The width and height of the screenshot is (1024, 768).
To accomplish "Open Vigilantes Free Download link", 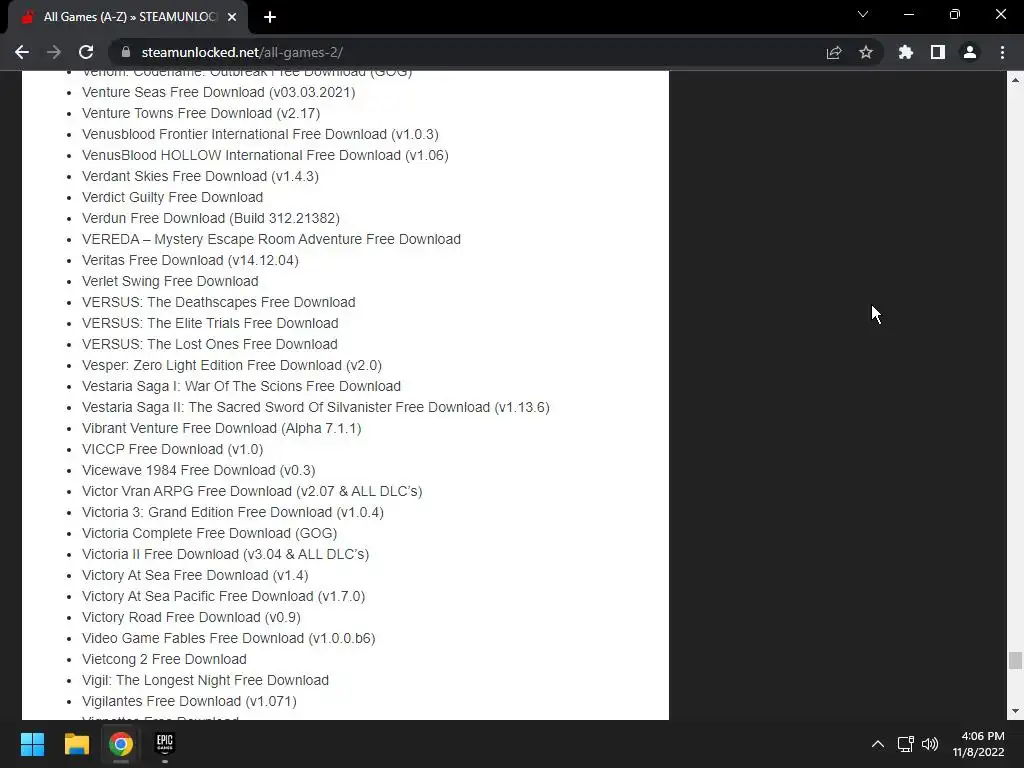I will pos(189,701).
